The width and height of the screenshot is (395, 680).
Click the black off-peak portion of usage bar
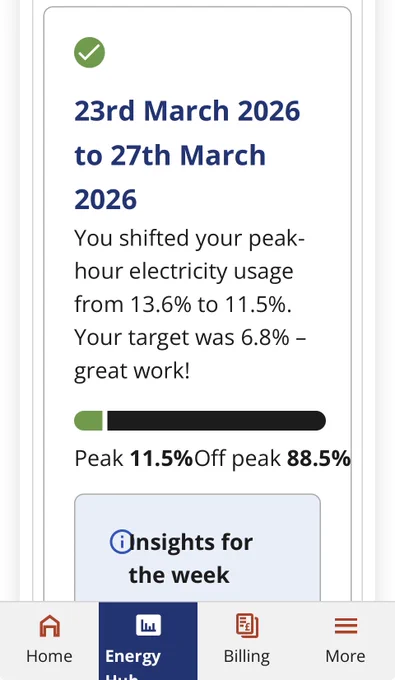(x=216, y=421)
